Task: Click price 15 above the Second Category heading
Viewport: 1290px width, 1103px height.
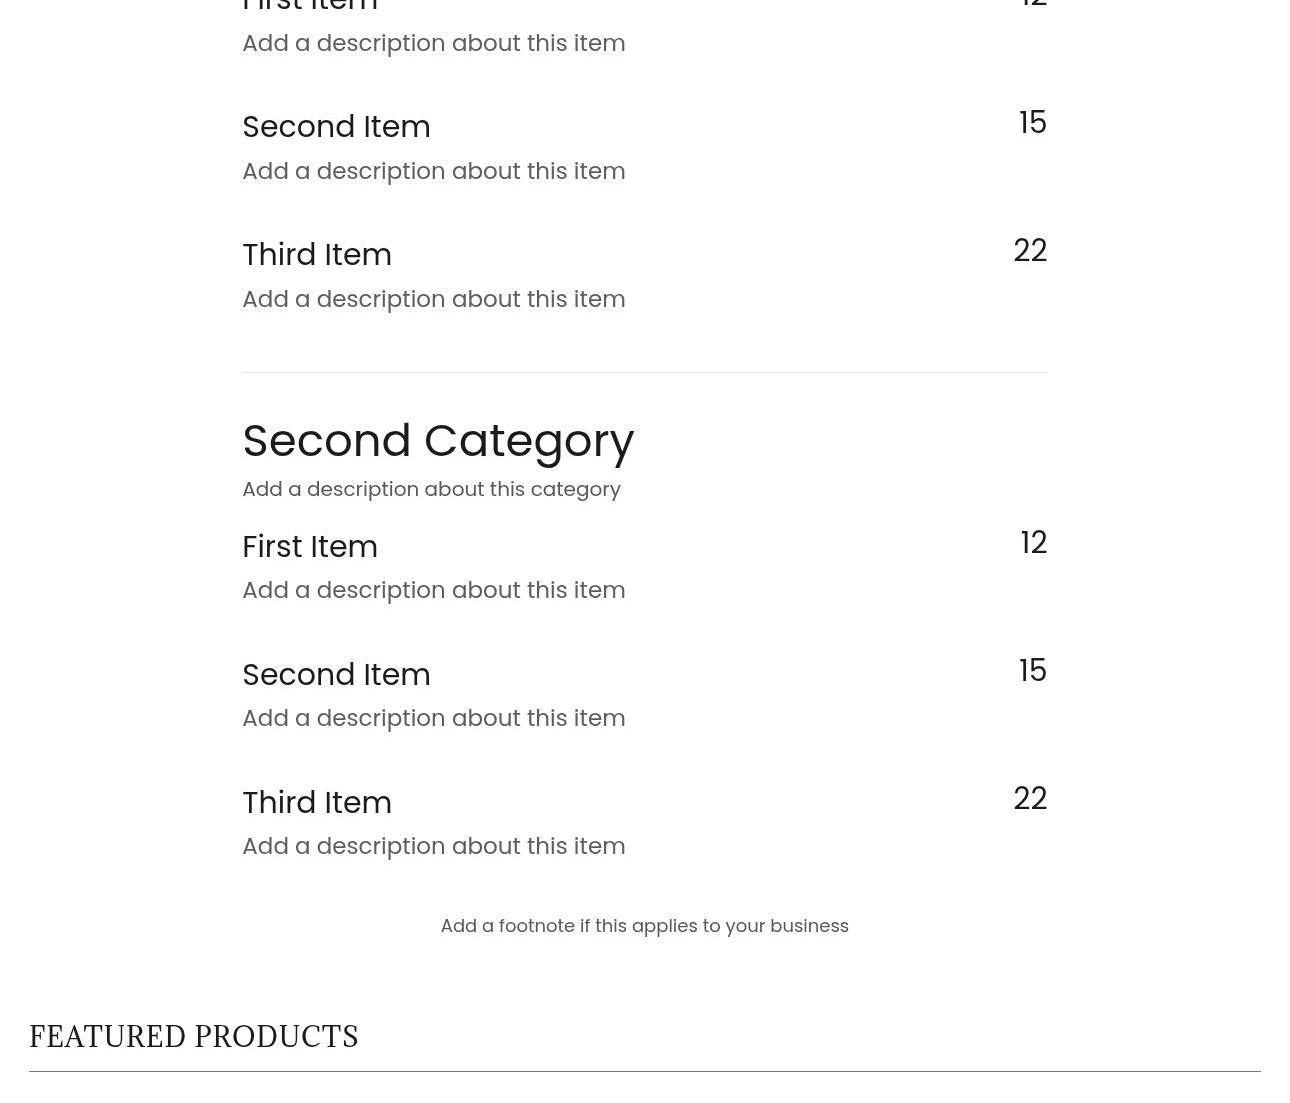Action: tap(1032, 123)
